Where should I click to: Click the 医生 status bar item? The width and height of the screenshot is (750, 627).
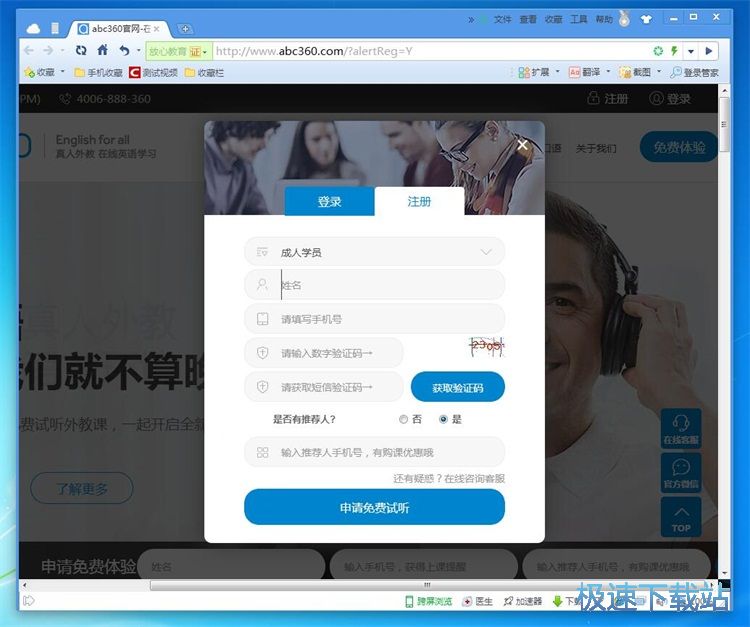478,601
